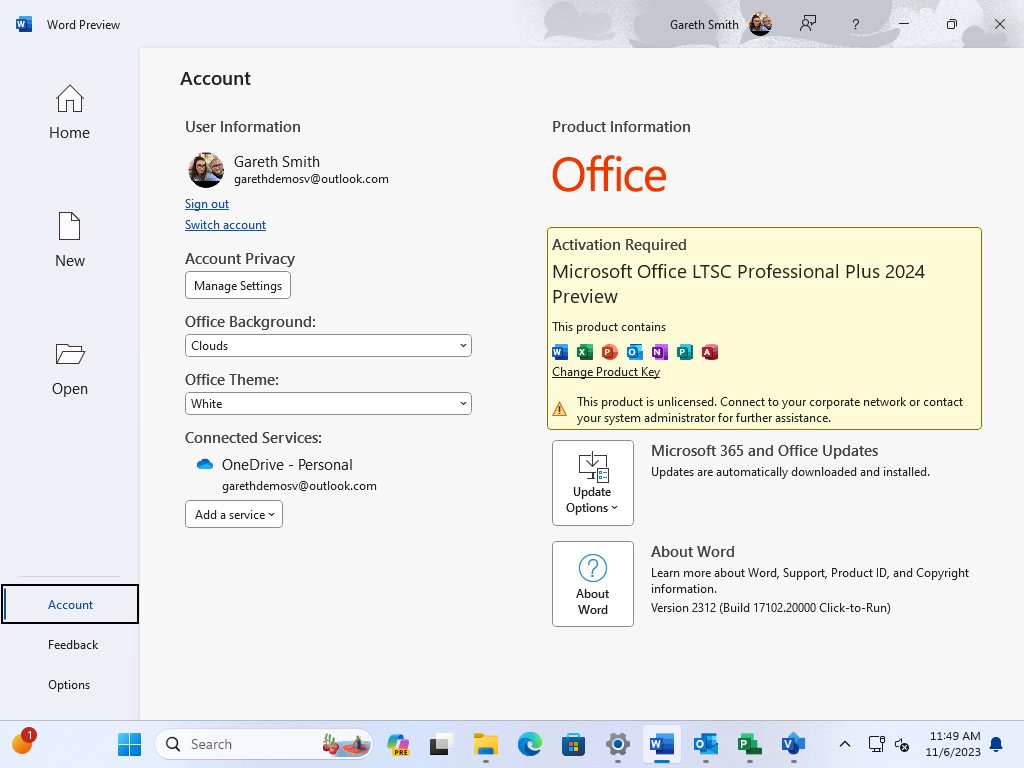The width and height of the screenshot is (1024, 768).
Task: Select the Word icon in product contents
Action: [559, 352]
